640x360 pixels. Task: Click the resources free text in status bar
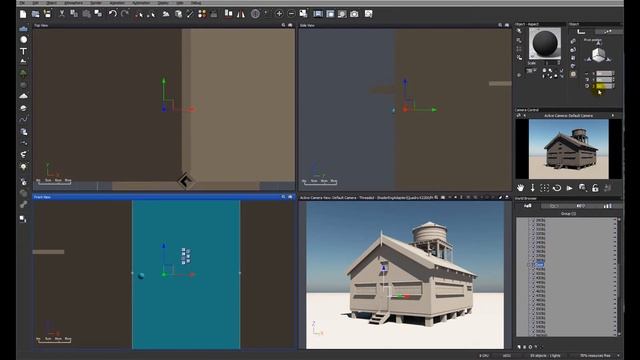click(x=595, y=356)
